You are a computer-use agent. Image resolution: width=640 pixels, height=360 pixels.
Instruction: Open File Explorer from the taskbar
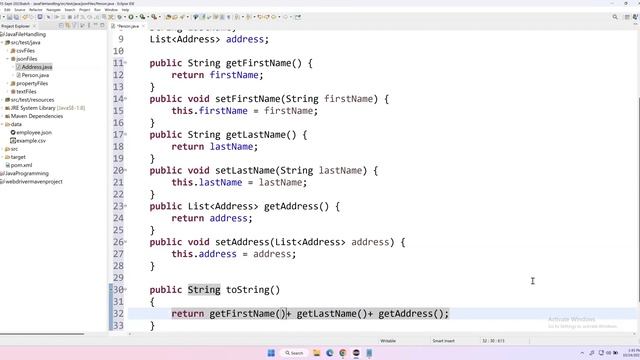click(x=316, y=353)
